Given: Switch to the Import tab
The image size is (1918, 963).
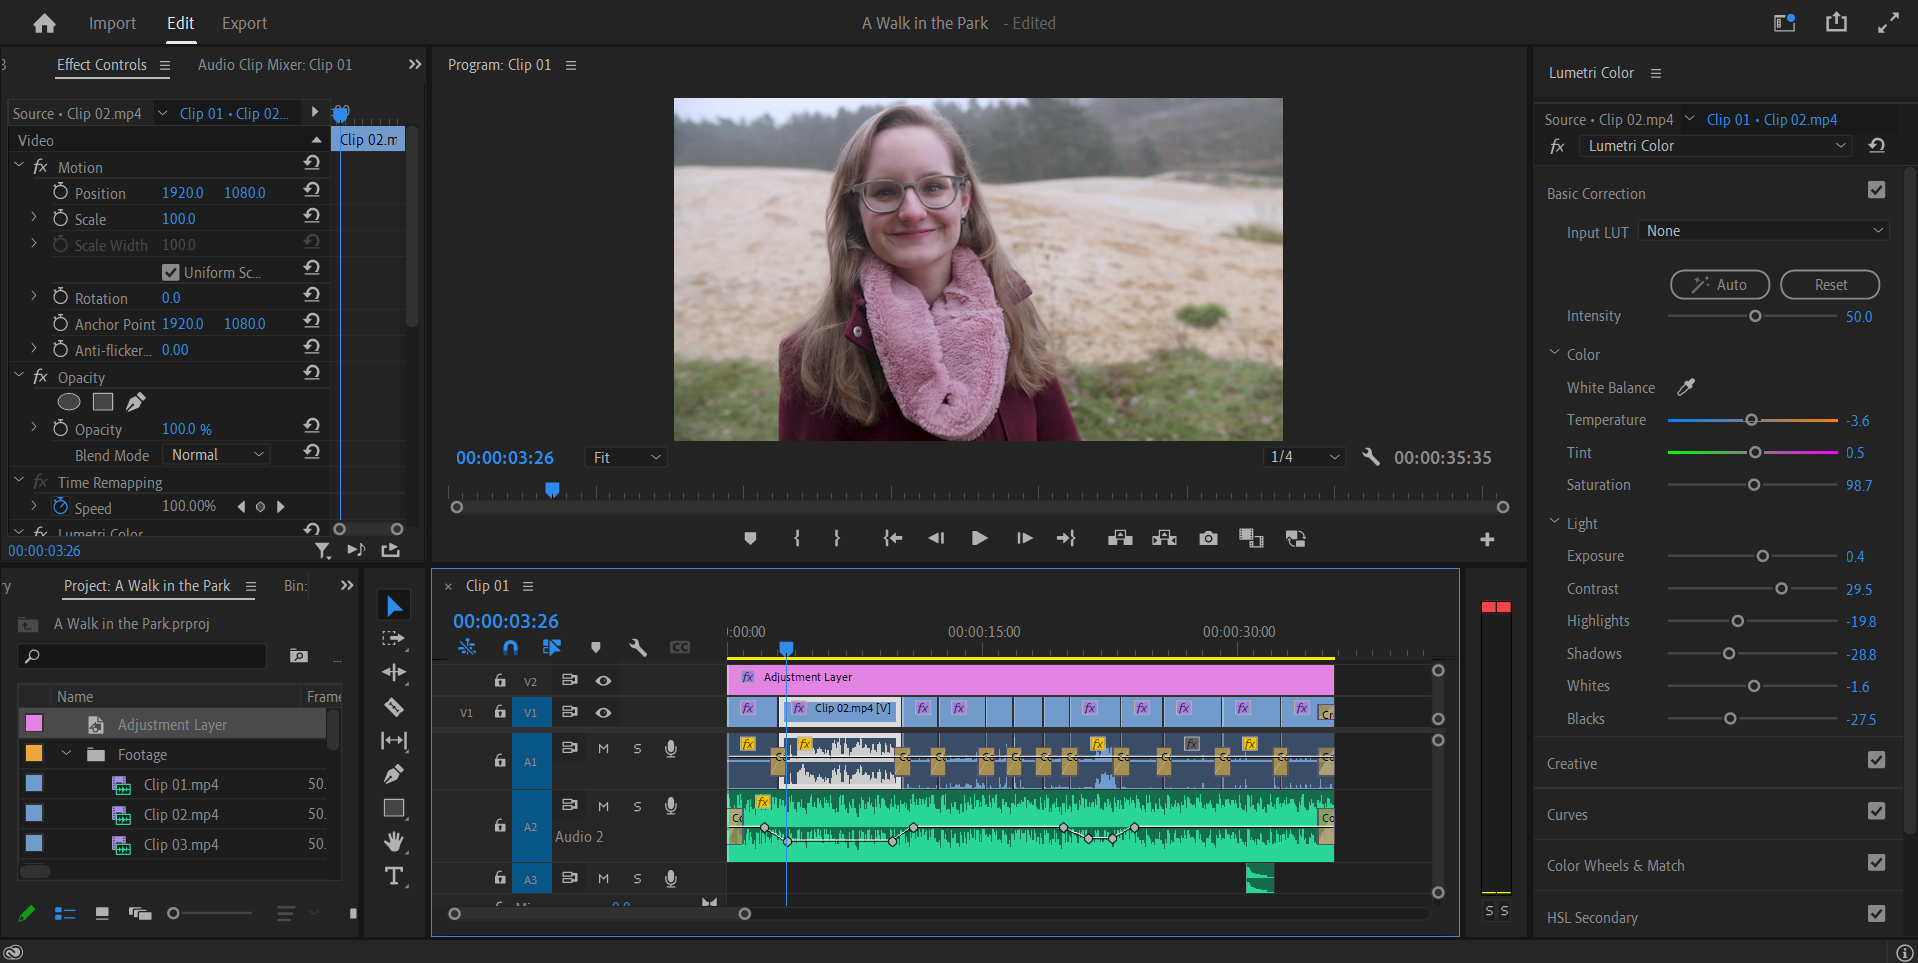Looking at the screenshot, I should pos(112,23).
